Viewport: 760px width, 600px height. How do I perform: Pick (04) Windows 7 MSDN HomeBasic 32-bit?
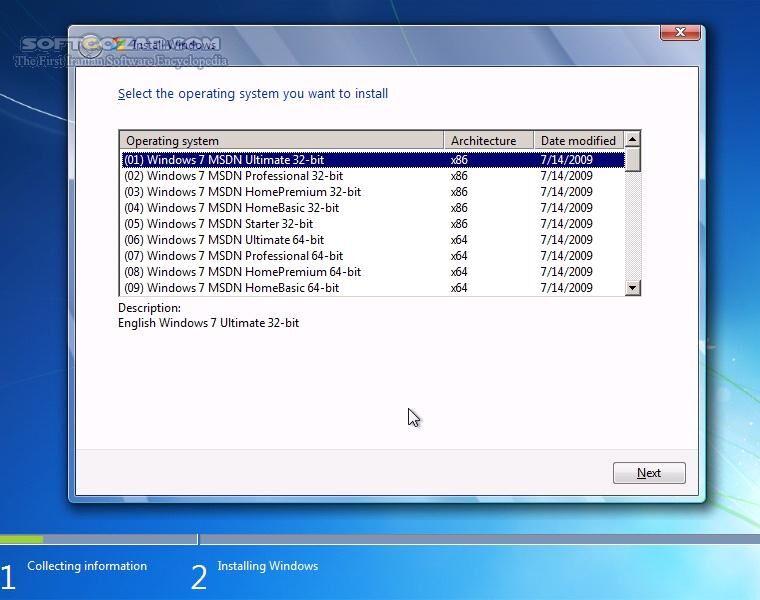pos(373,208)
